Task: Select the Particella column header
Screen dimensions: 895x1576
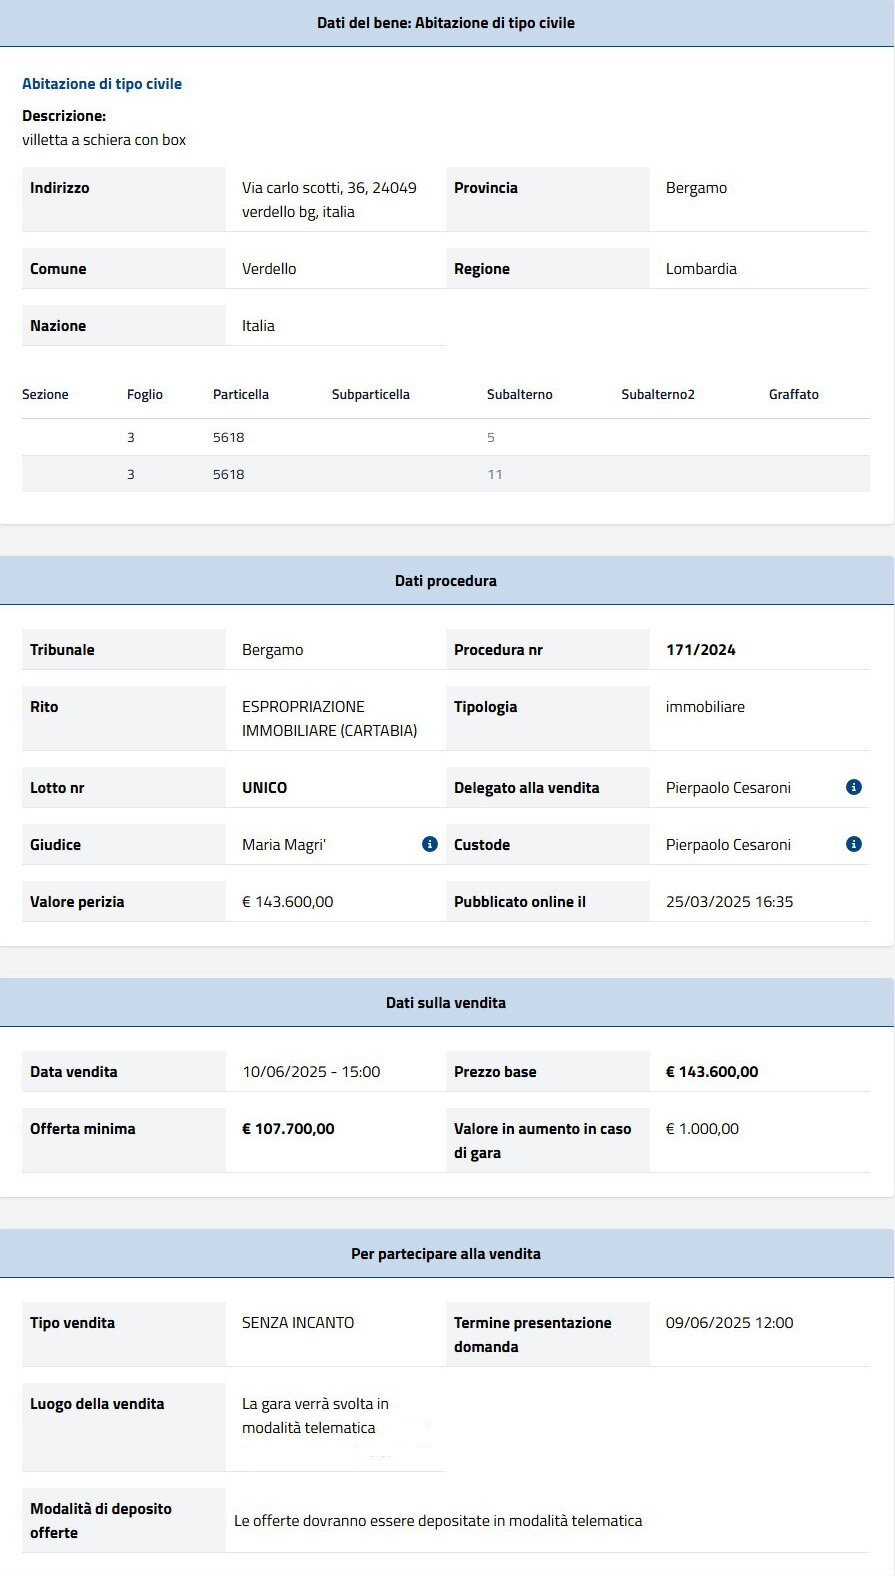Action: [241, 395]
